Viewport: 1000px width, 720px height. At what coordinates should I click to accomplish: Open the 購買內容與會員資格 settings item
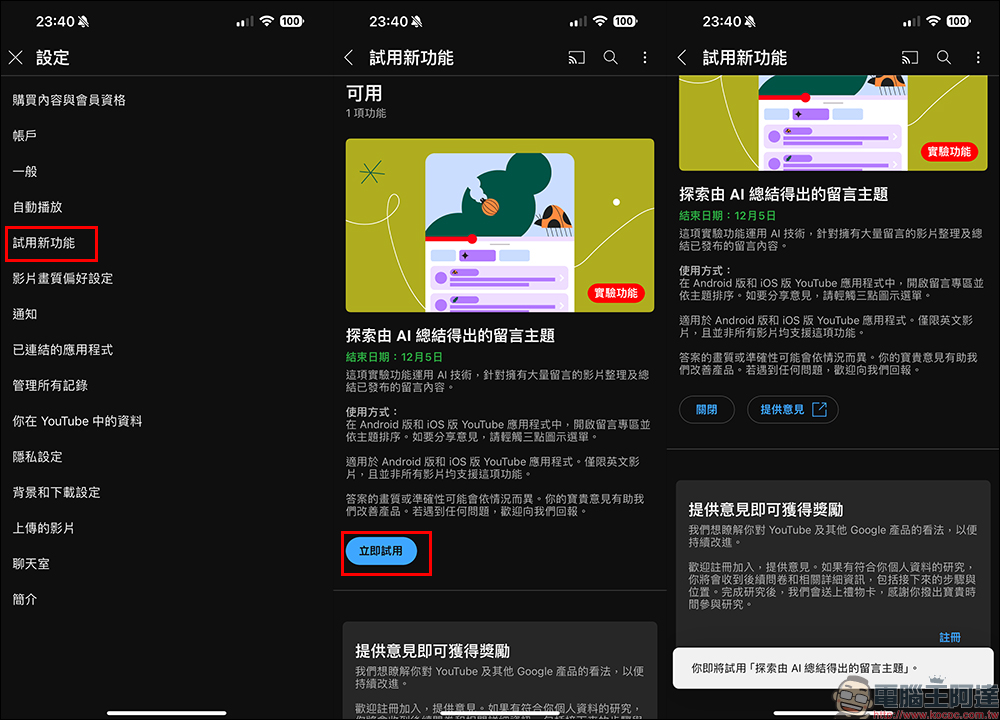[x=69, y=100]
